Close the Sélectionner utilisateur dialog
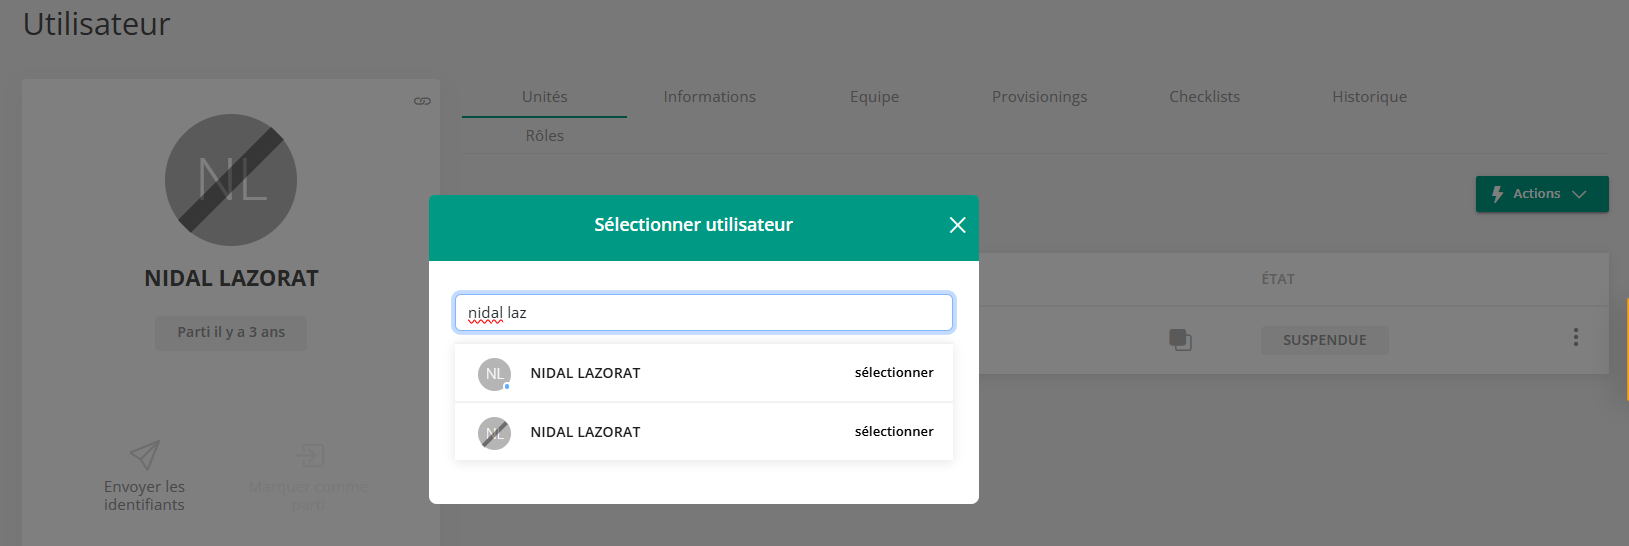The height and width of the screenshot is (546, 1629). pyautogui.click(x=957, y=225)
